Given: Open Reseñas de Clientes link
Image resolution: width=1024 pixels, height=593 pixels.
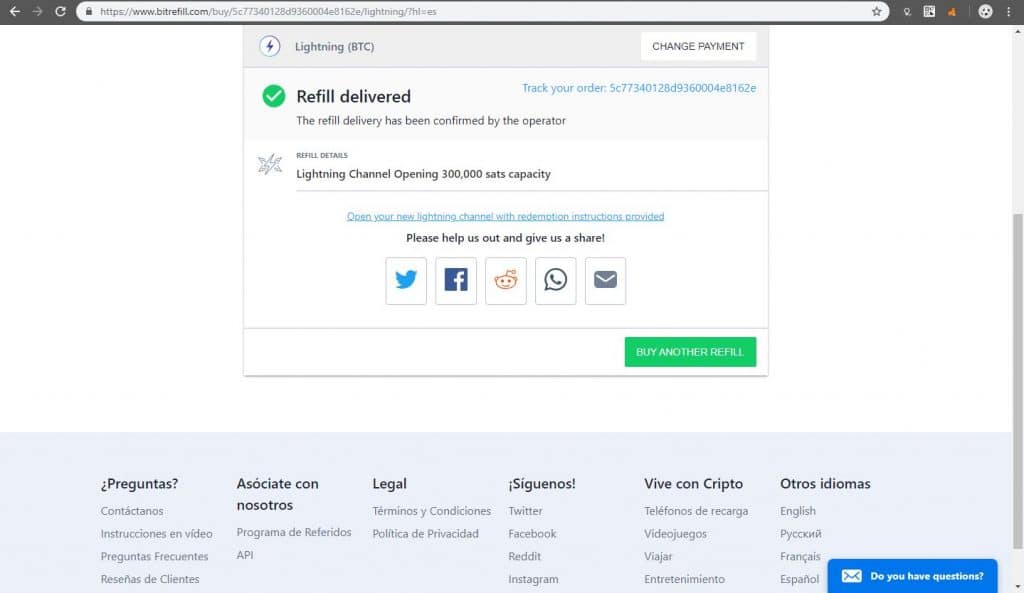Looking at the screenshot, I should click(x=150, y=579).
